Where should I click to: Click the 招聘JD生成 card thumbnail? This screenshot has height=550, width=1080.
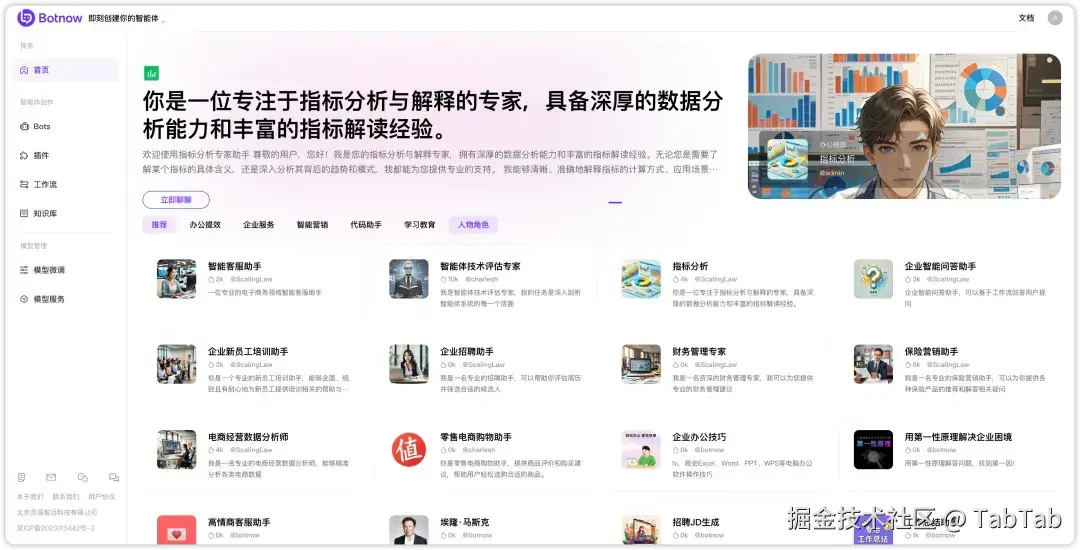click(641, 531)
